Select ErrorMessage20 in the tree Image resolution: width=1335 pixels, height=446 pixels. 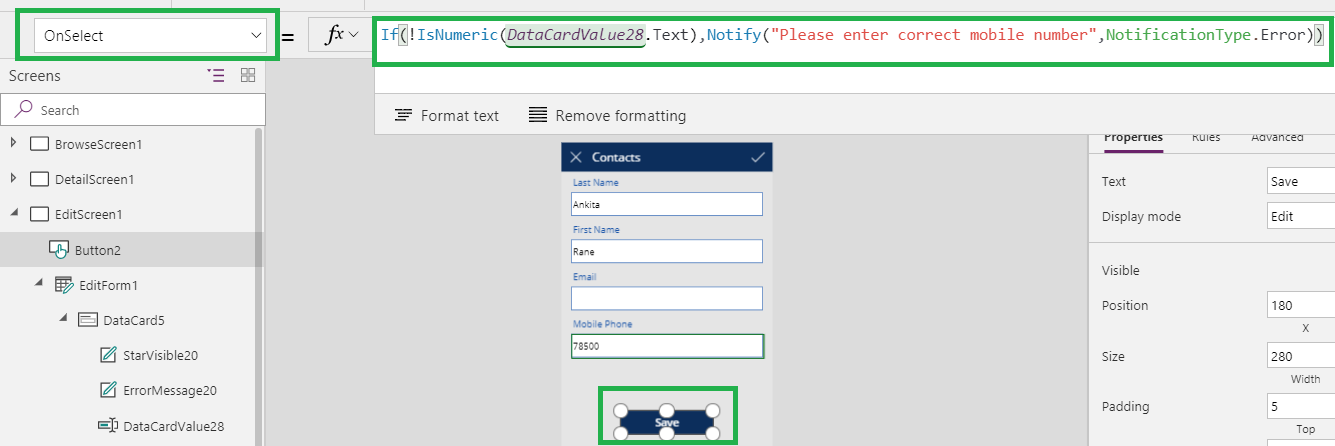pos(169,390)
